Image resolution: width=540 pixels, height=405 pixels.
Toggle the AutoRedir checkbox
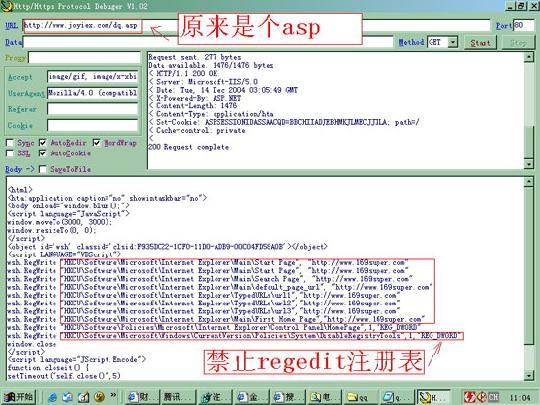pyautogui.click(x=43, y=143)
